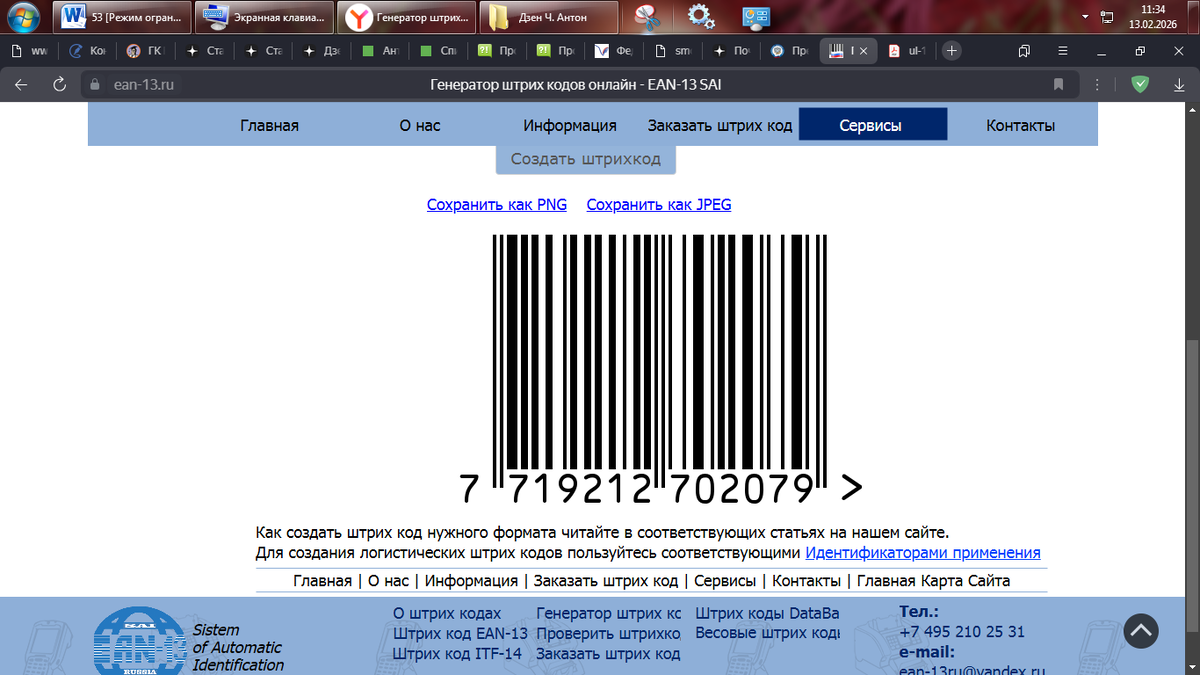This screenshot has width=1200, height=675.
Task: Click Контакты in the bottom text menu
Action: click(807, 581)
